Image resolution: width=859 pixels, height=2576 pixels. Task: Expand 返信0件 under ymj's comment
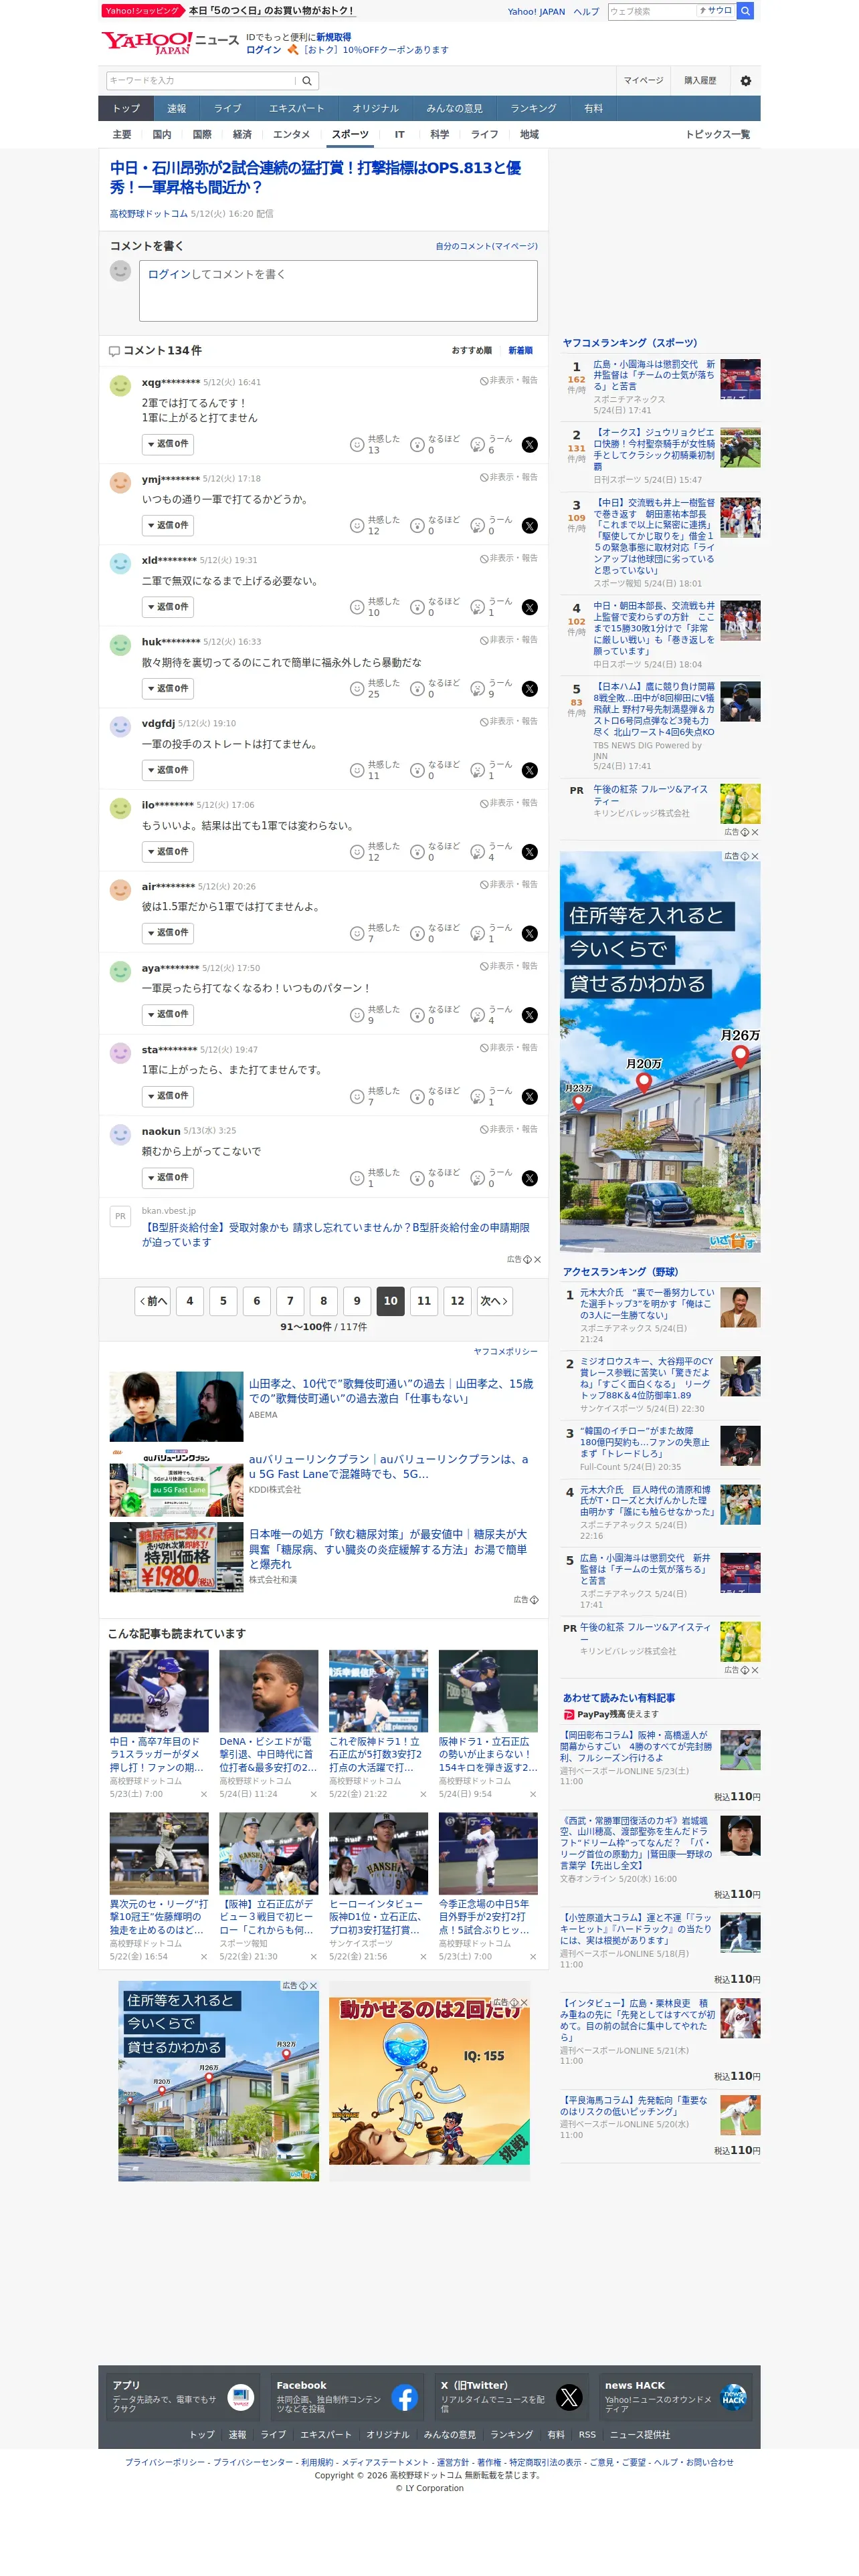[x=168, y=526]
